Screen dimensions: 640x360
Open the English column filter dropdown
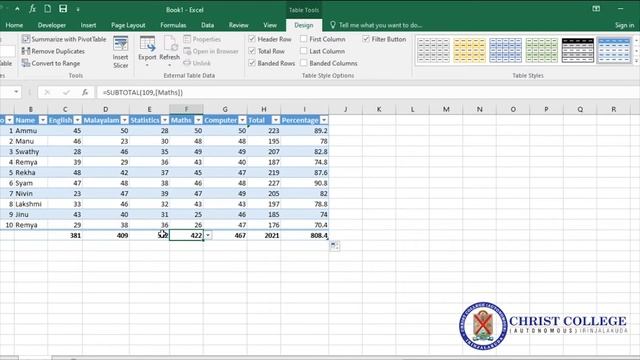[78, 120]
